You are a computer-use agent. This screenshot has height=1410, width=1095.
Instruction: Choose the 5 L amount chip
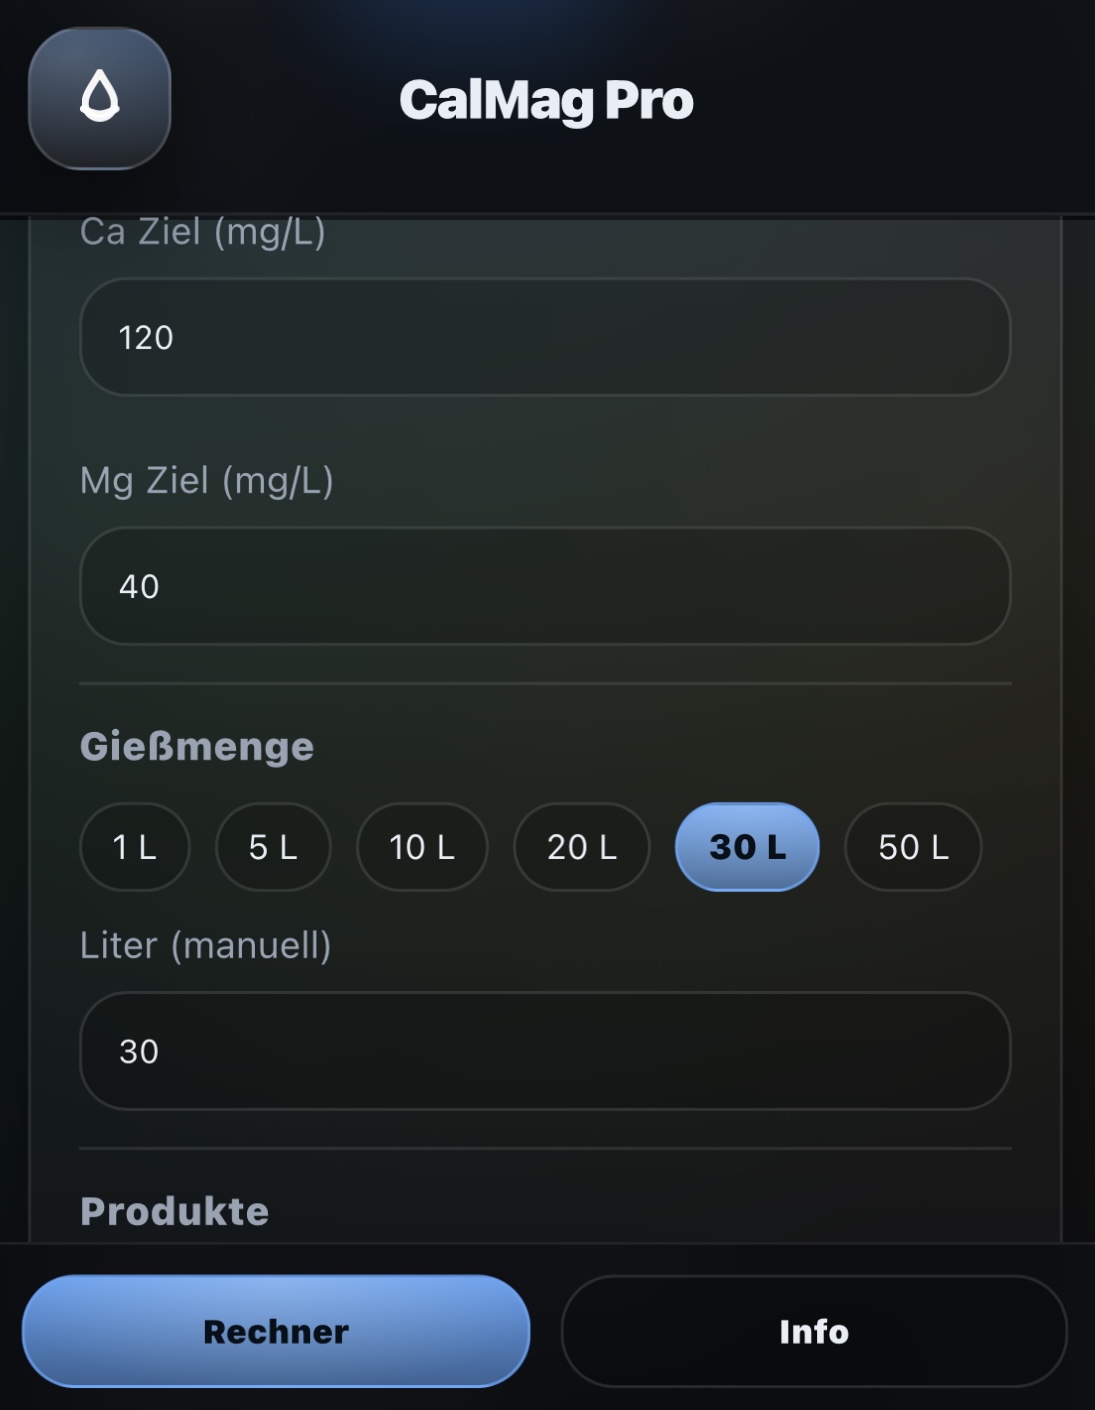[273, 847]
